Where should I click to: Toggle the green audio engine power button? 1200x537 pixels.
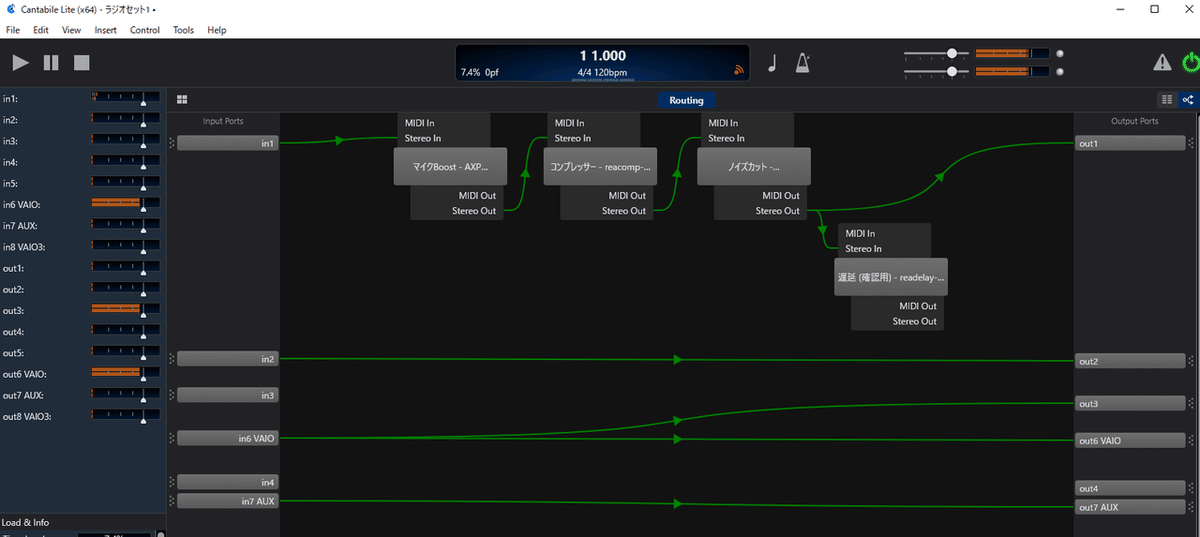click(1190, 63)
